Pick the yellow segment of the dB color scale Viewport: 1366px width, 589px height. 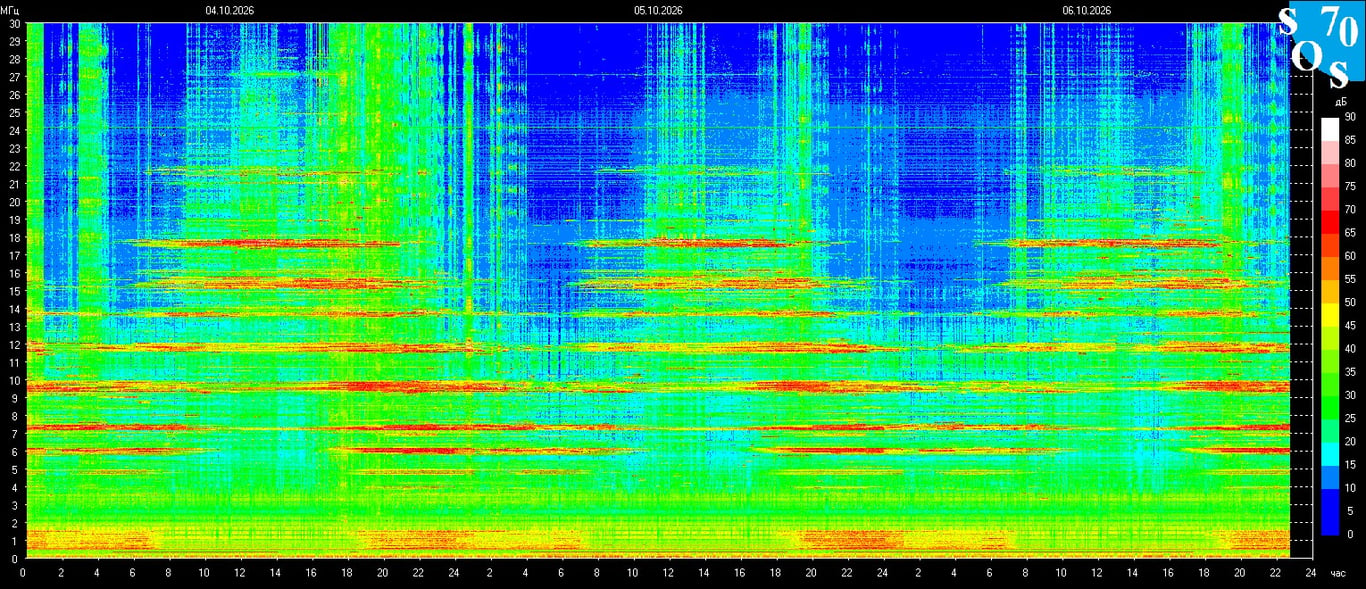pyautogui.click(x=1330, y=315)
